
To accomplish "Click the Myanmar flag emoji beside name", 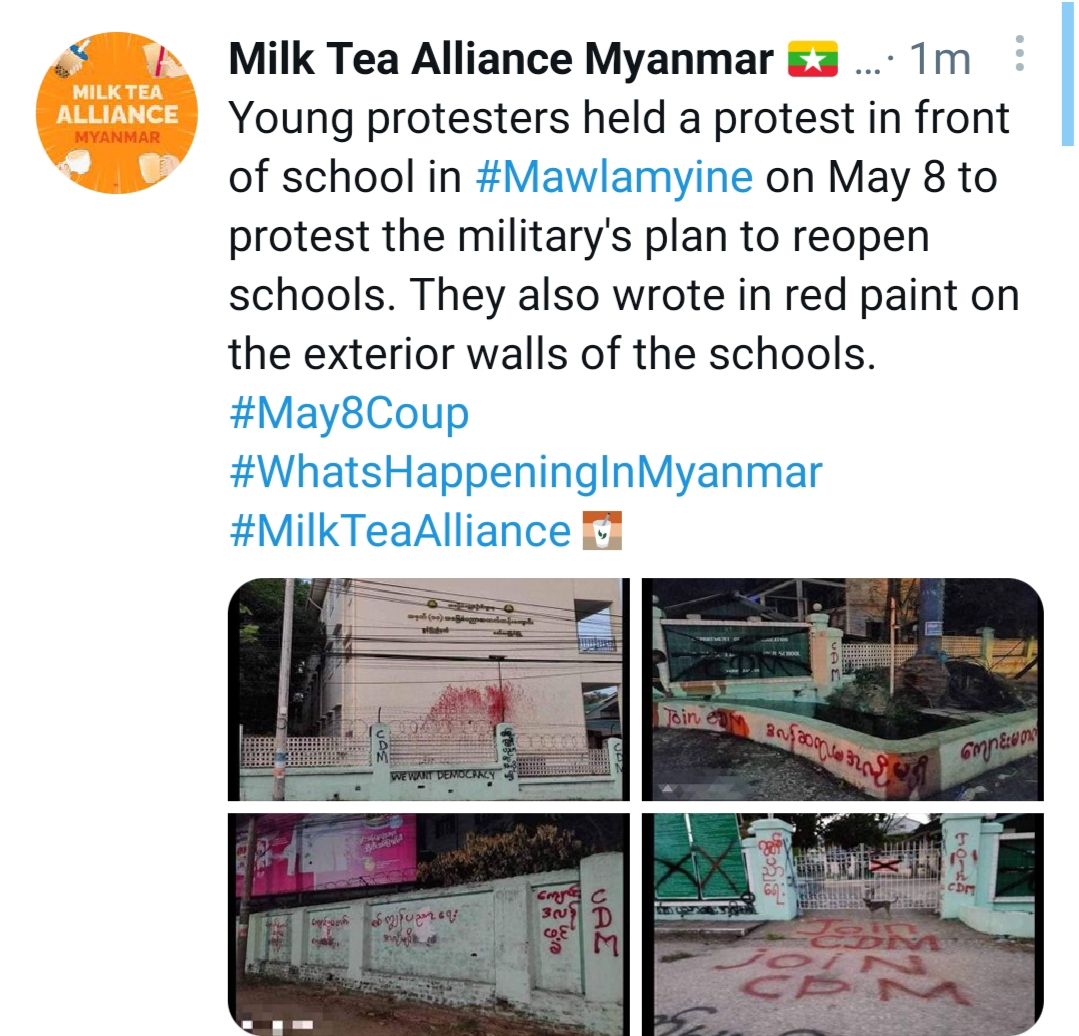I will point(812,58).
